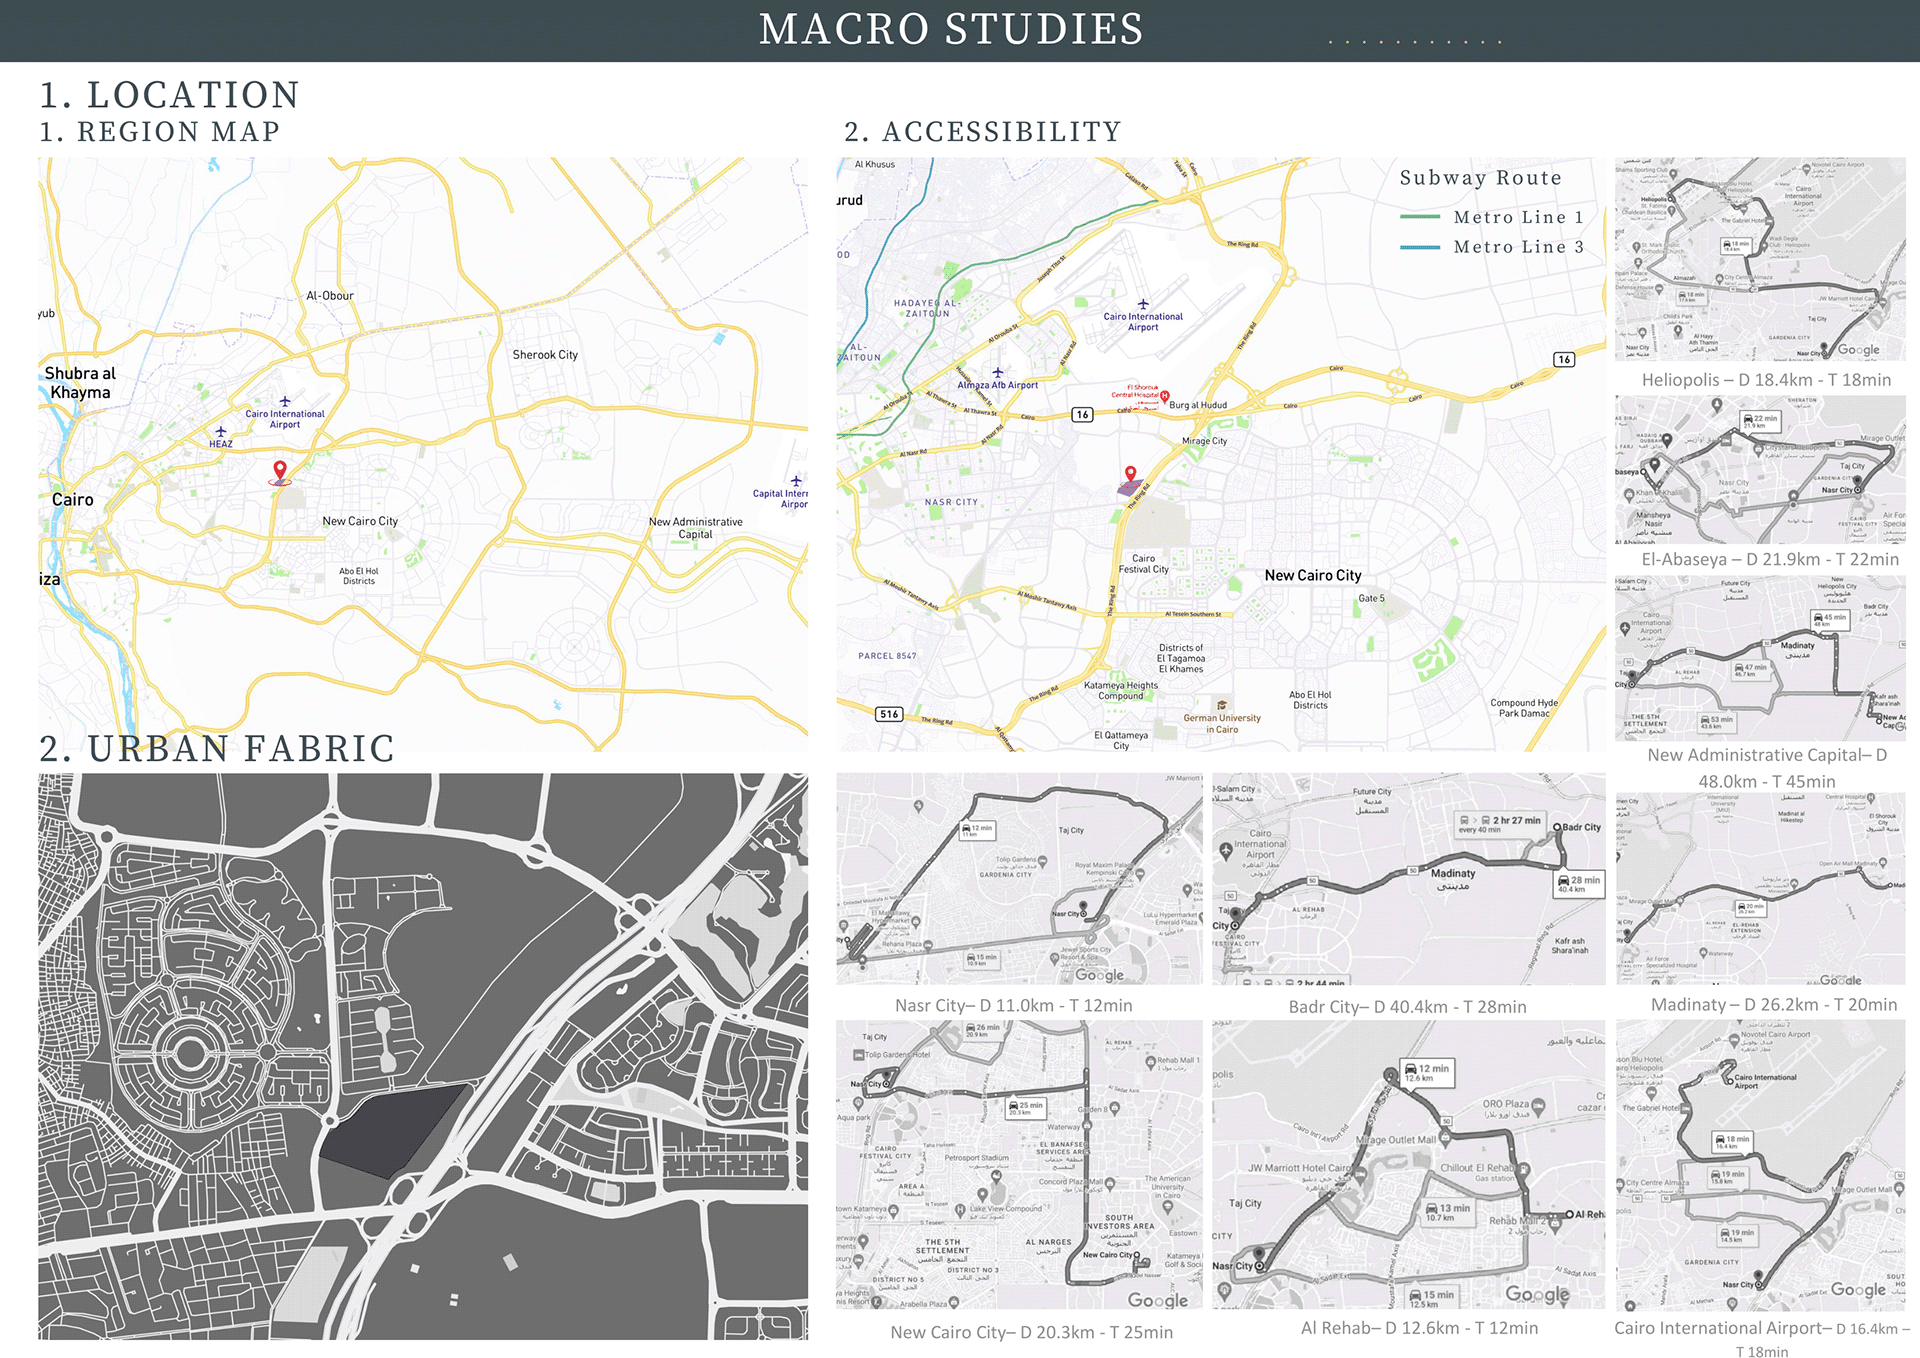The width and height of the screenshot is (1920, 1358).
Task: Click the 'New Cairo City' label on the accessibility map
Action: [1313, 575]
